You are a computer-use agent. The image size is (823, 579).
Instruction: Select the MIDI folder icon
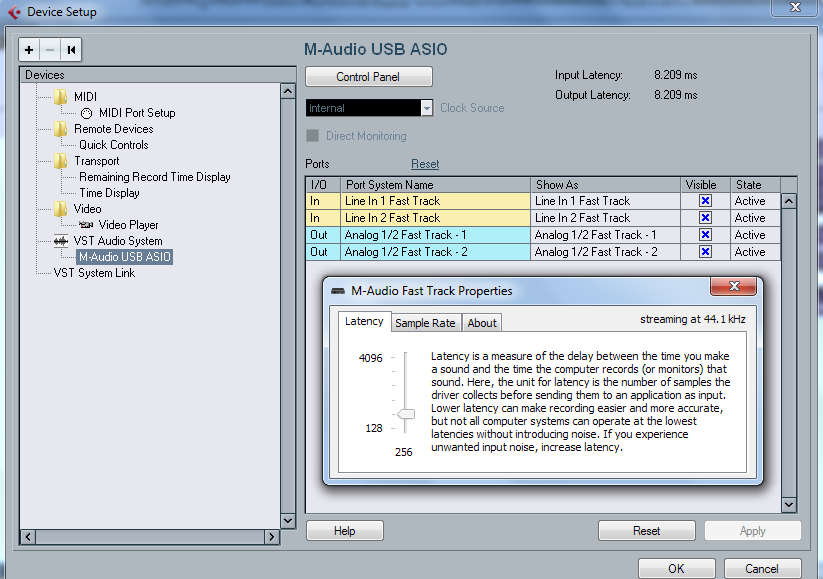tap(61, 97)
